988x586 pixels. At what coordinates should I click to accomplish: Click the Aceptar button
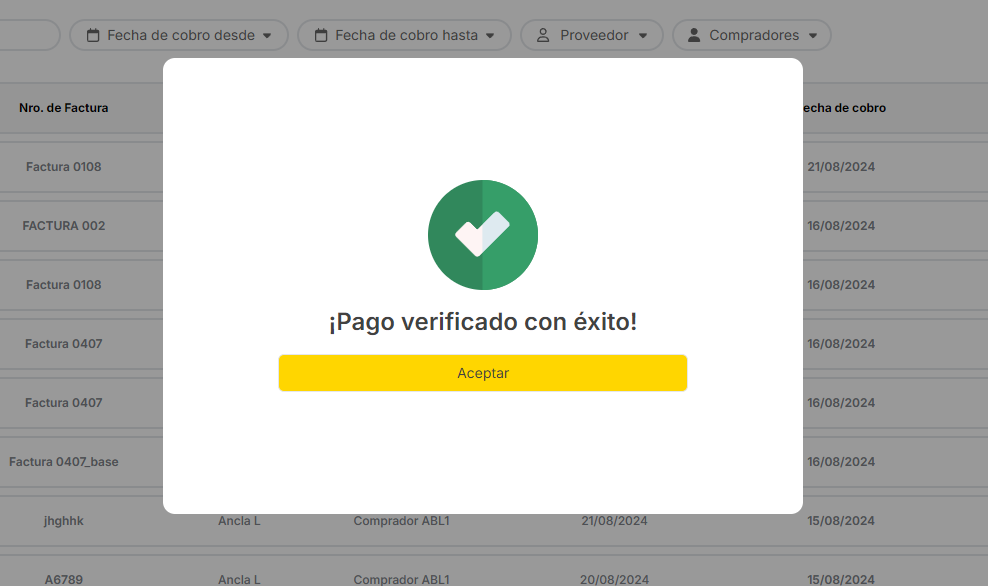pyautogui.click(x=483, y=373)
